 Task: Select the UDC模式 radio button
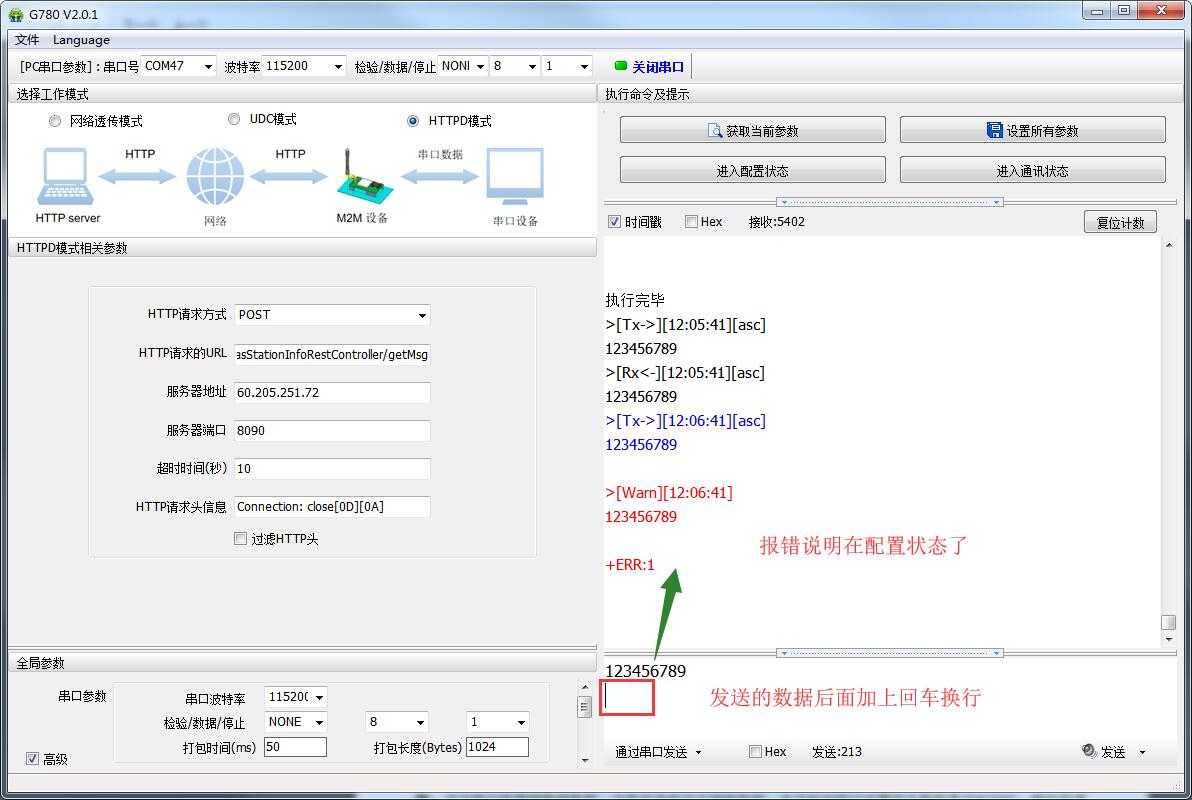tap(234, 120)
